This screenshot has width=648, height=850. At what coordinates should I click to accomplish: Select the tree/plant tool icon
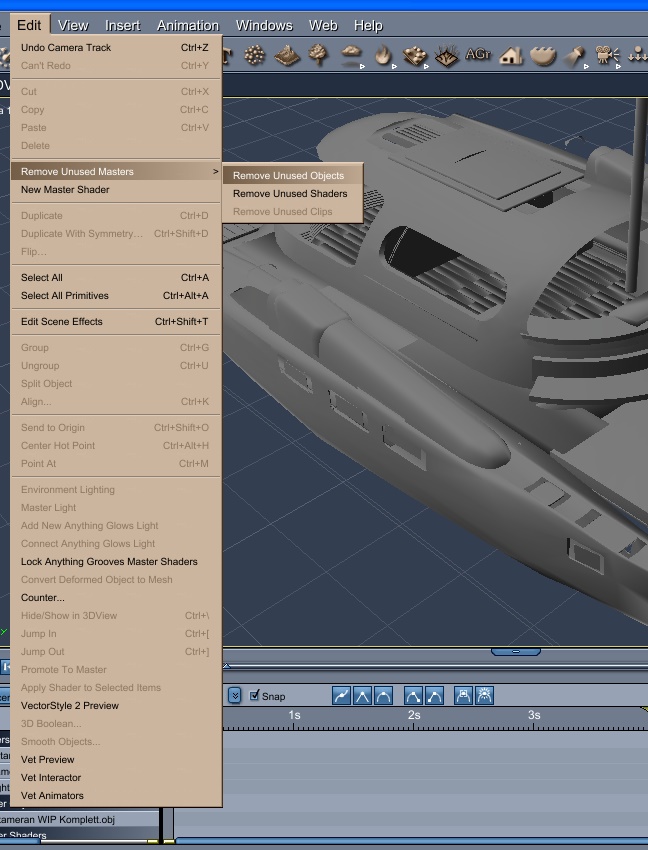[318, 56]
